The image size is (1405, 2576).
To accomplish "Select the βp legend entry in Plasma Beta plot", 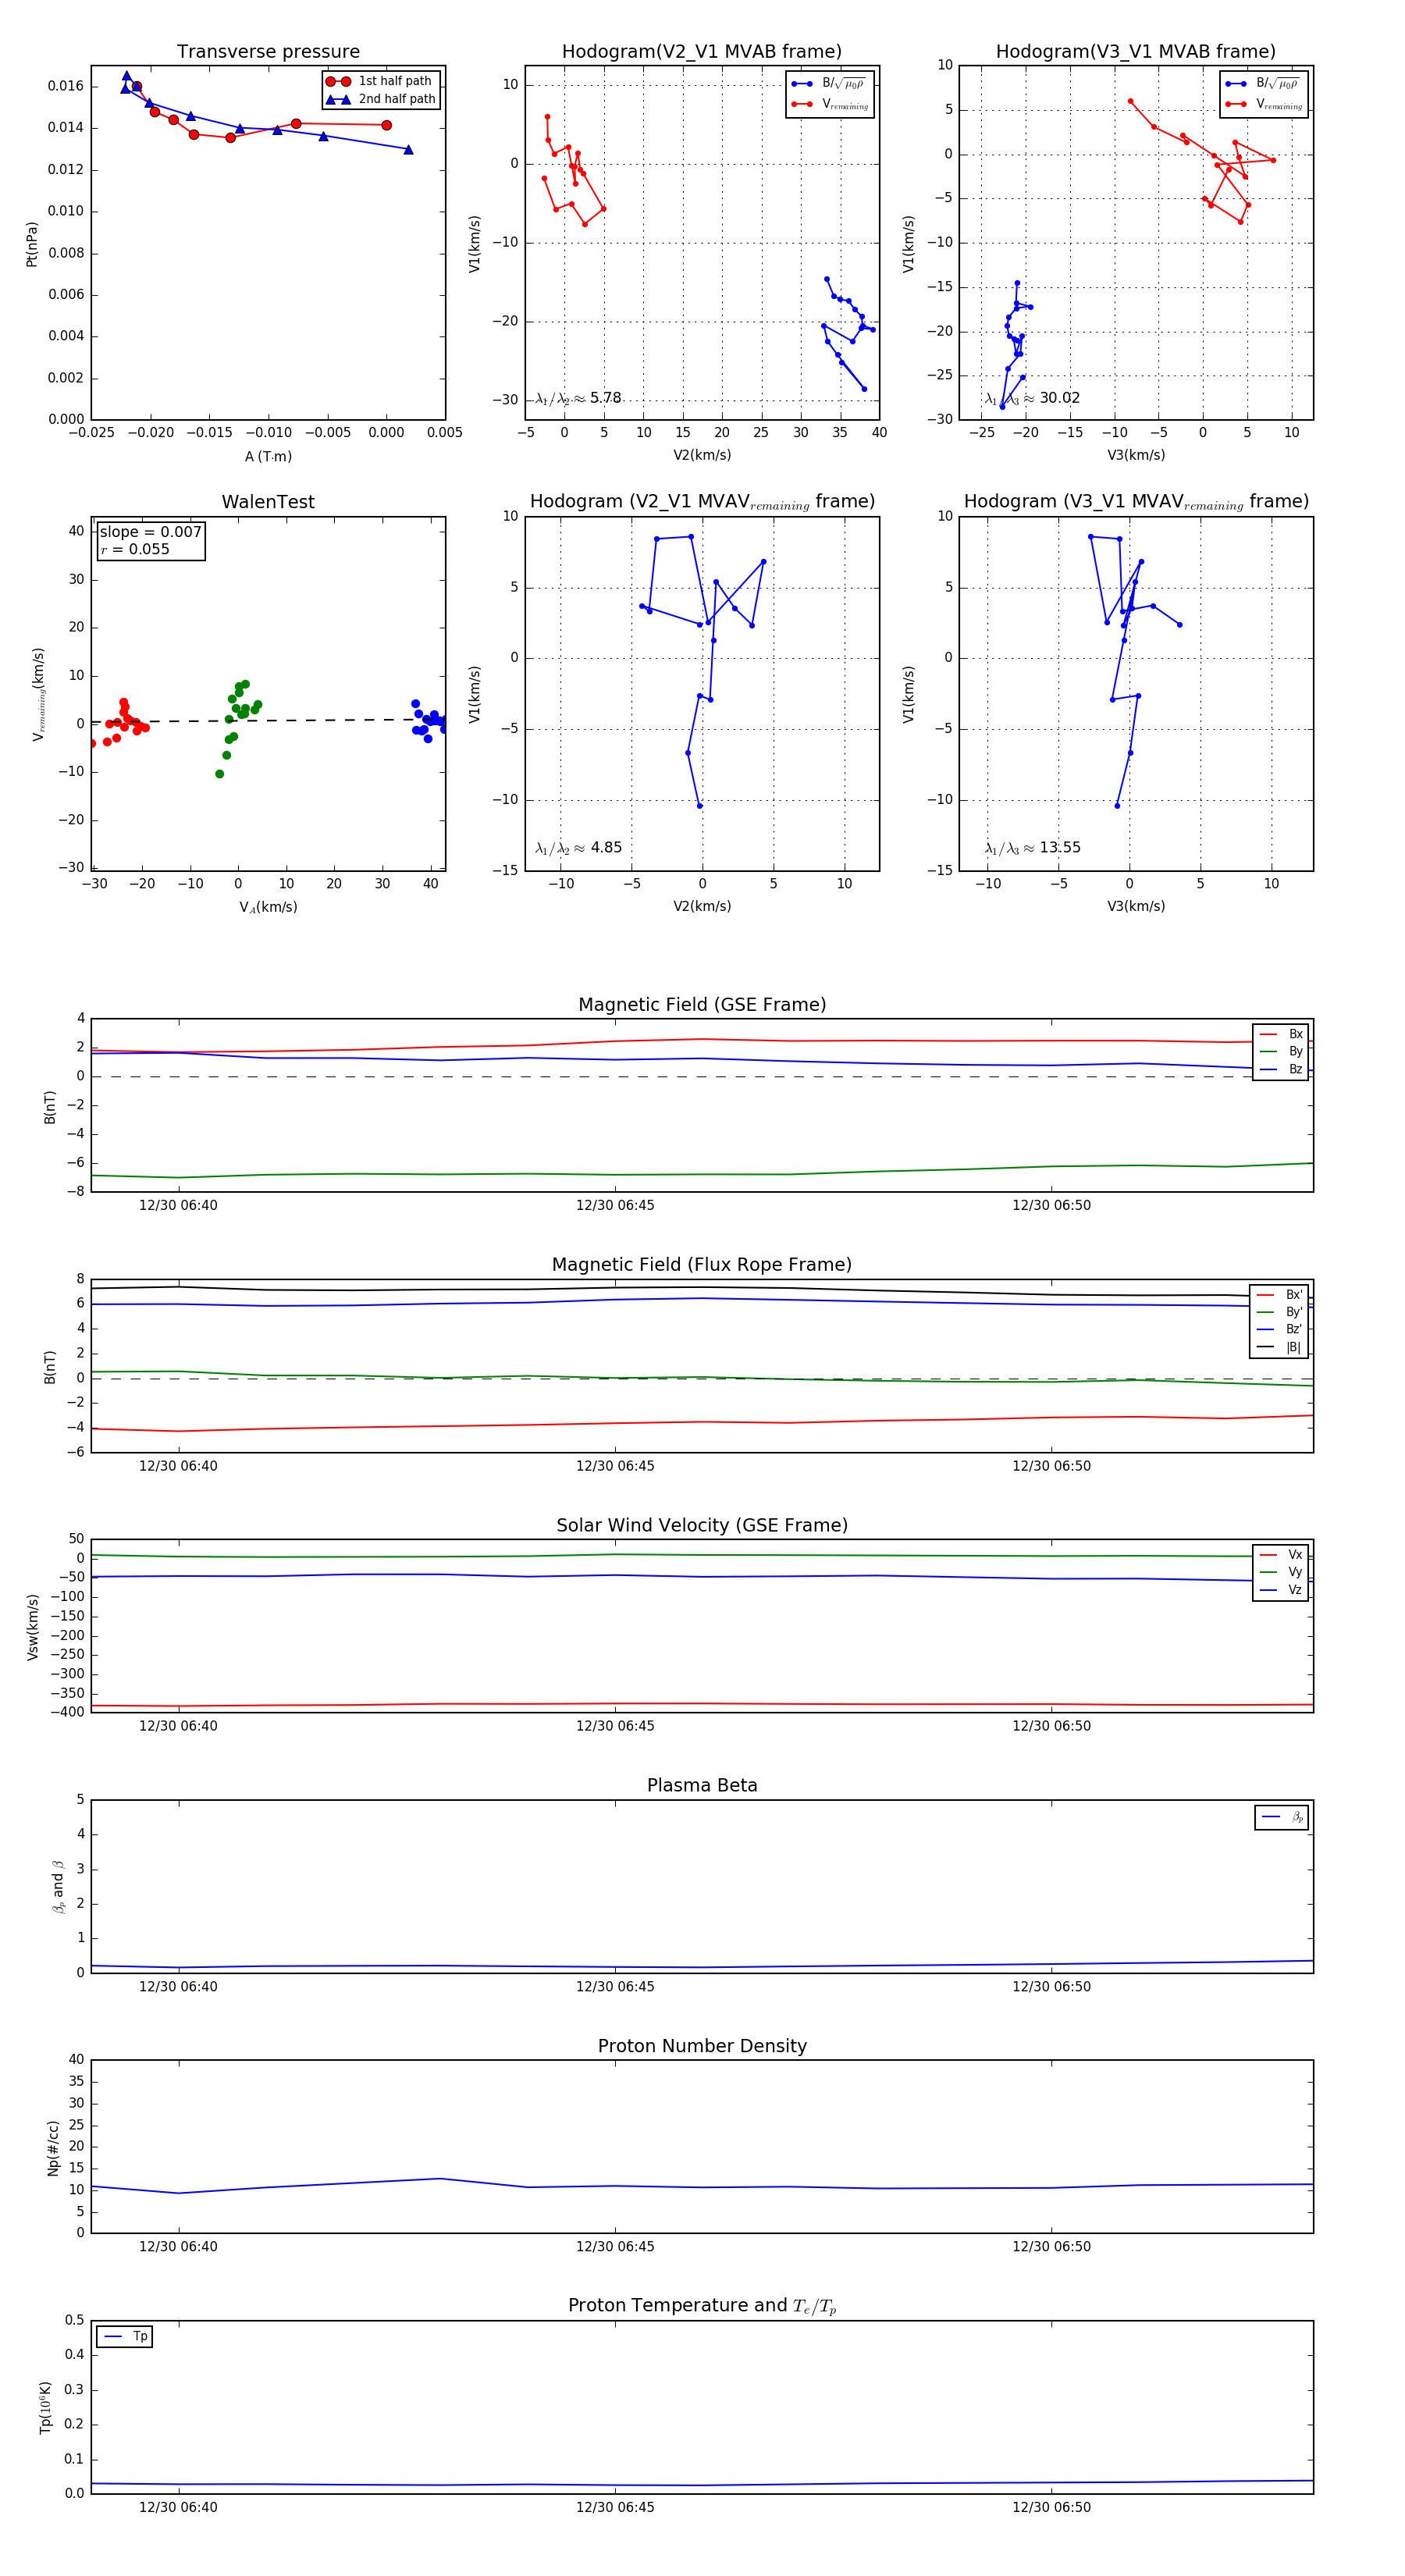I will click(1282, 1817).
